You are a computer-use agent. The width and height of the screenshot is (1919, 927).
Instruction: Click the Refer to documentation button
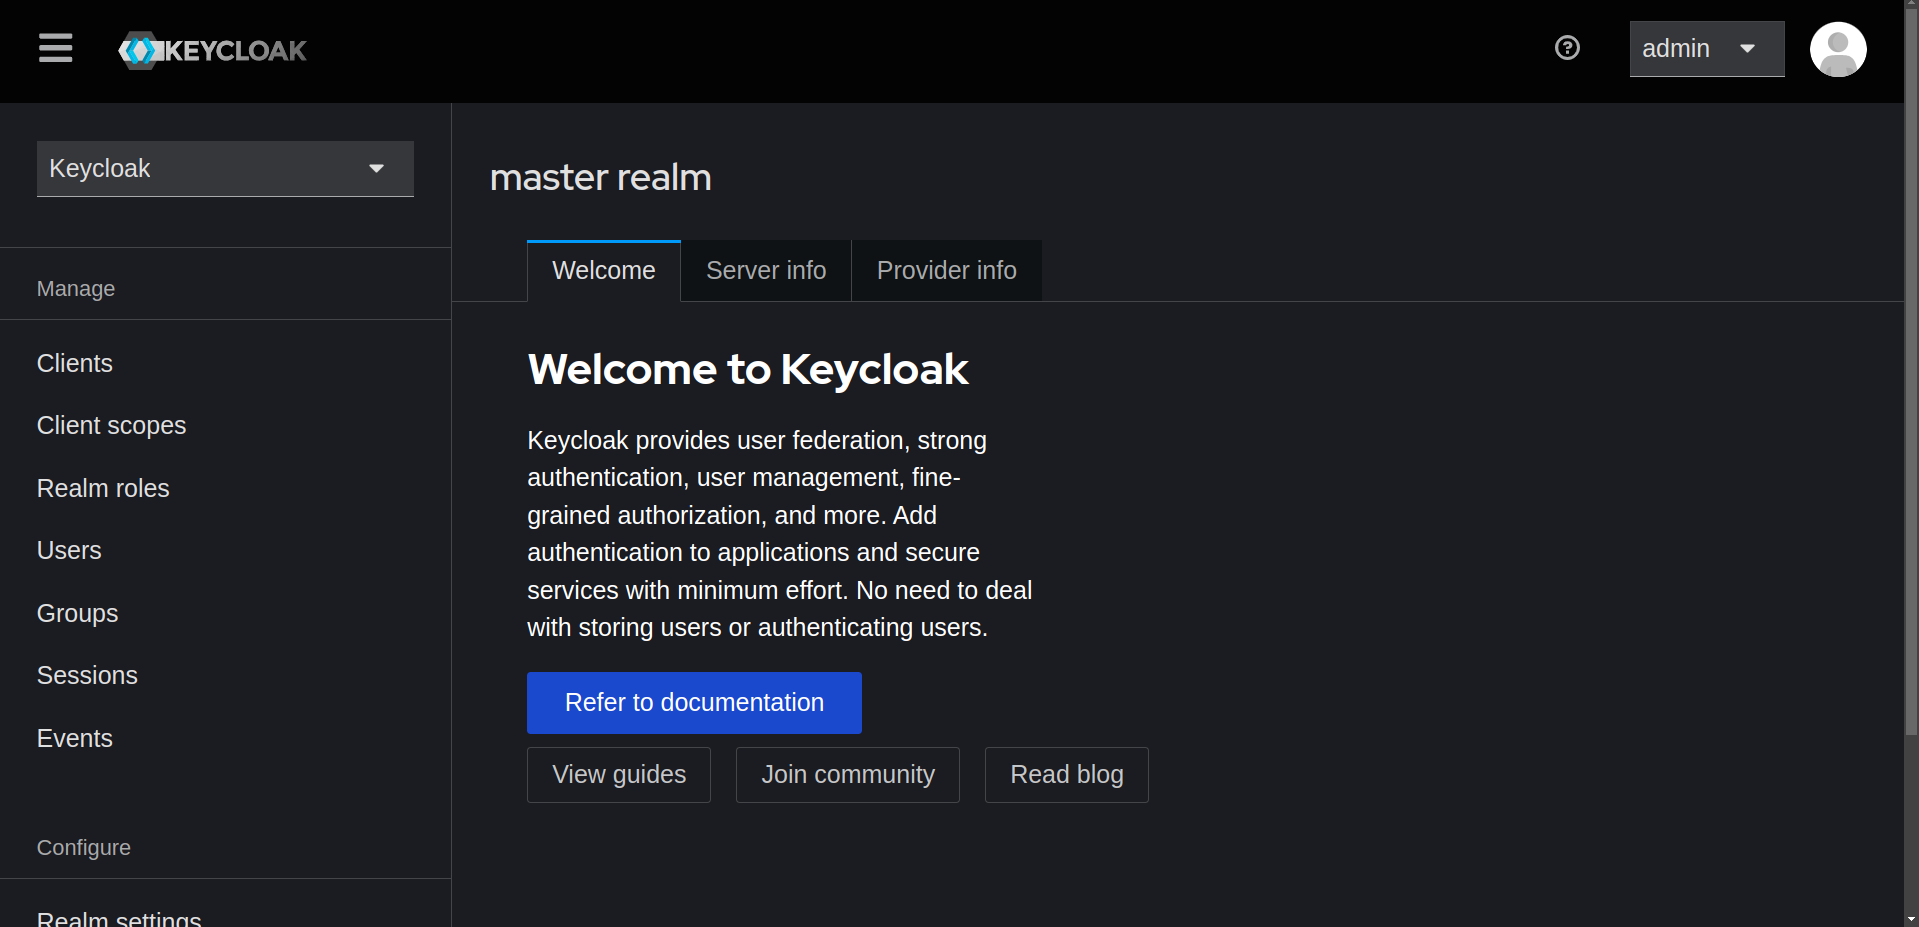[x=694, y=703]
